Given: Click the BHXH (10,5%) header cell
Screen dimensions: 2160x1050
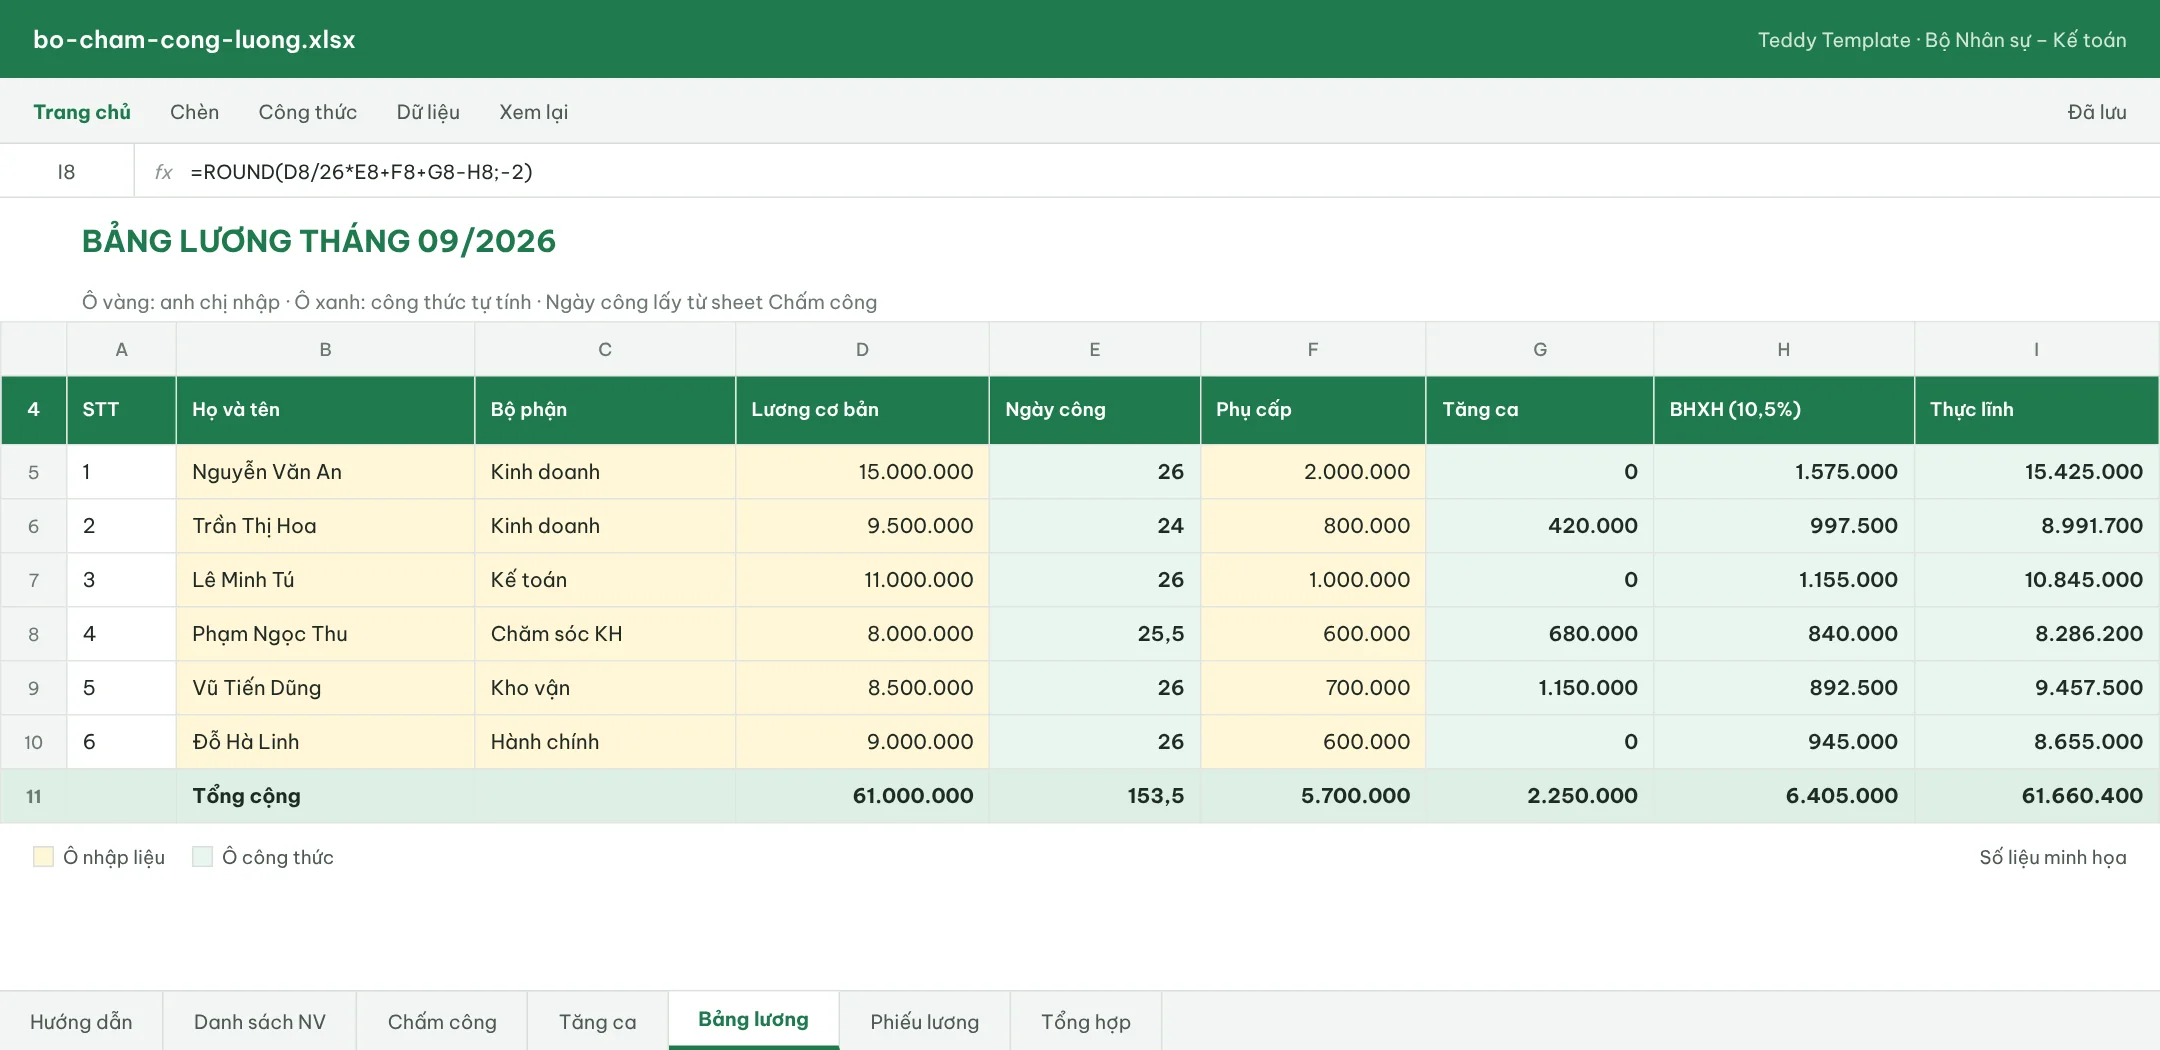Looking at the screenshot, I should tap(1784, 410).
